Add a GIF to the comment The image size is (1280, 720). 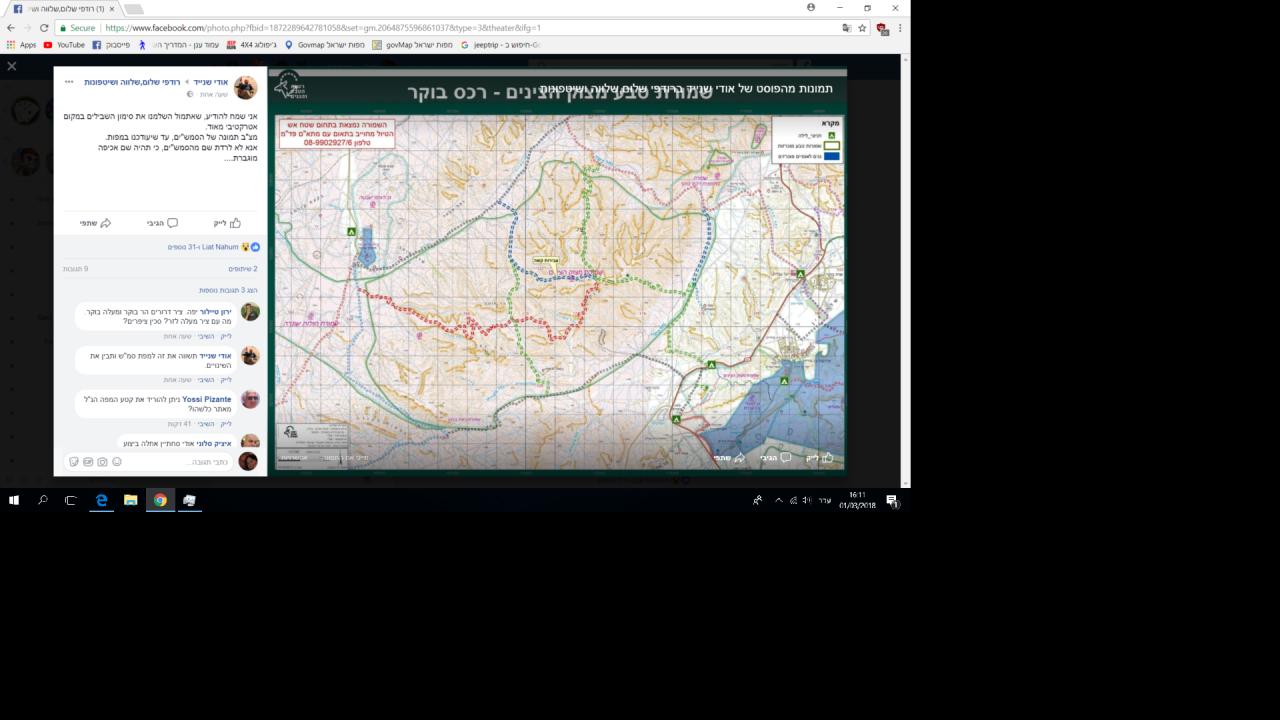[x=88, y=462]
